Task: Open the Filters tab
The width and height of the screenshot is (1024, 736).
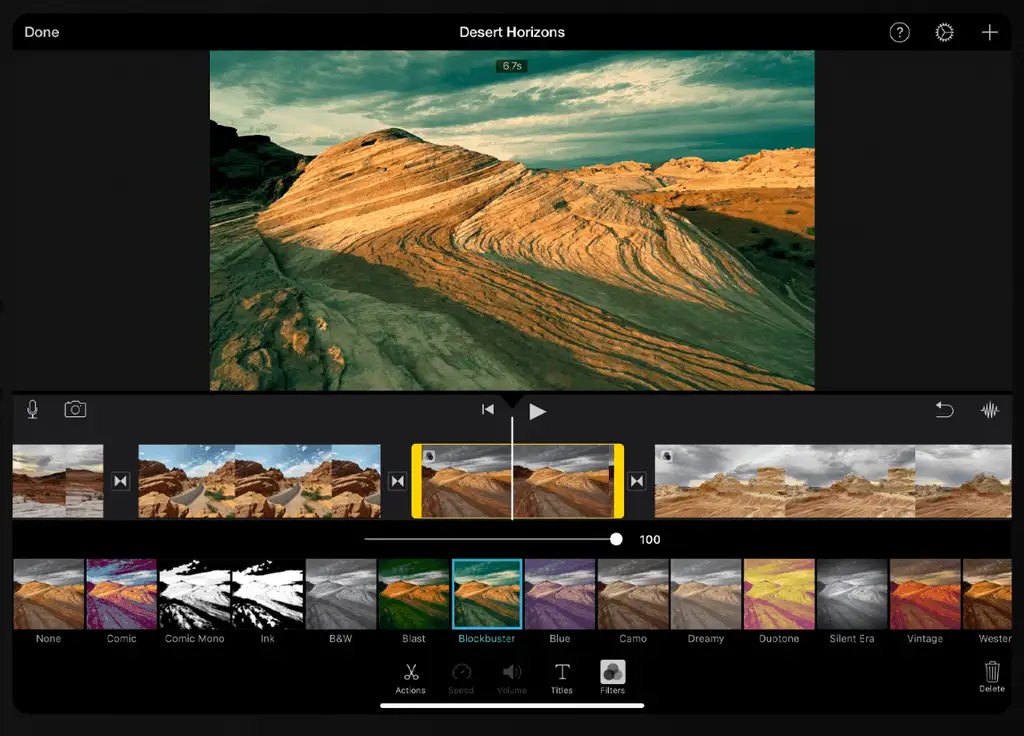Action: [x=613, y=677]
